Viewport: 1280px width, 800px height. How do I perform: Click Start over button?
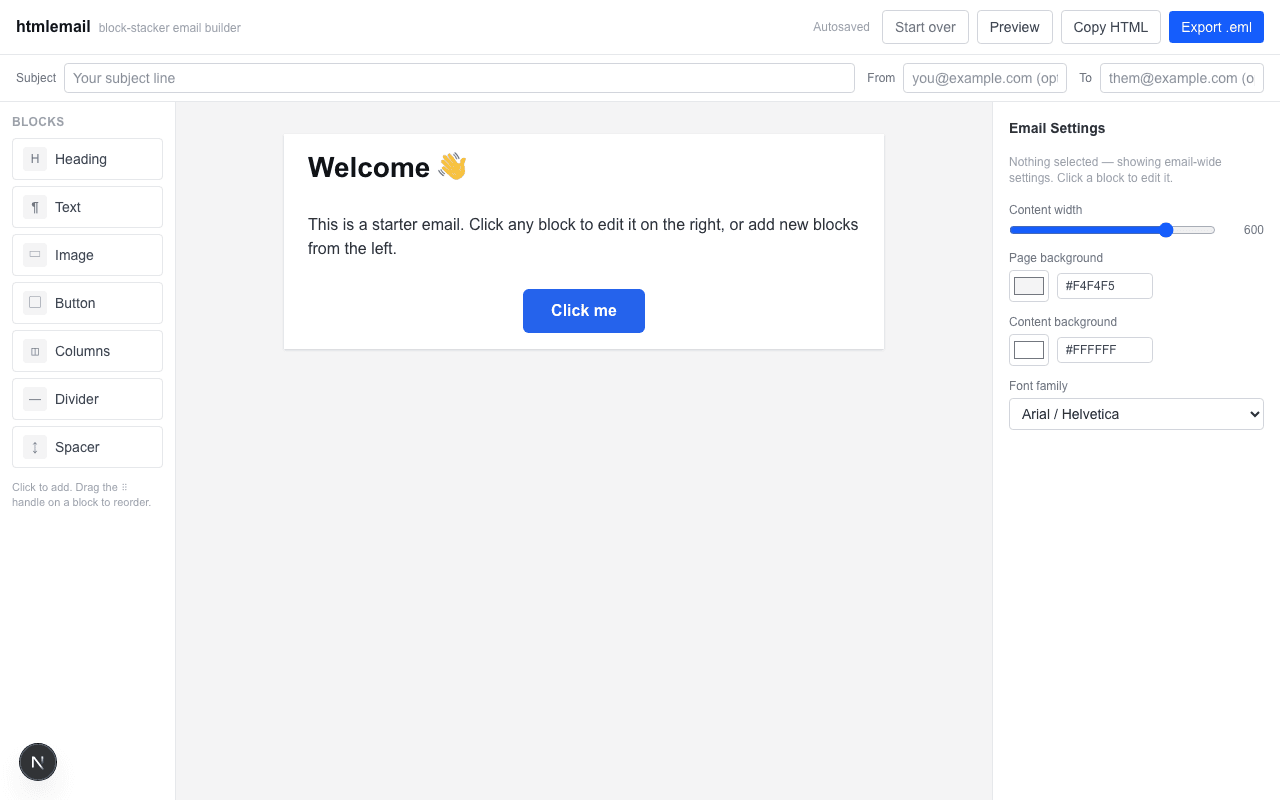click(x=925, y=27)
